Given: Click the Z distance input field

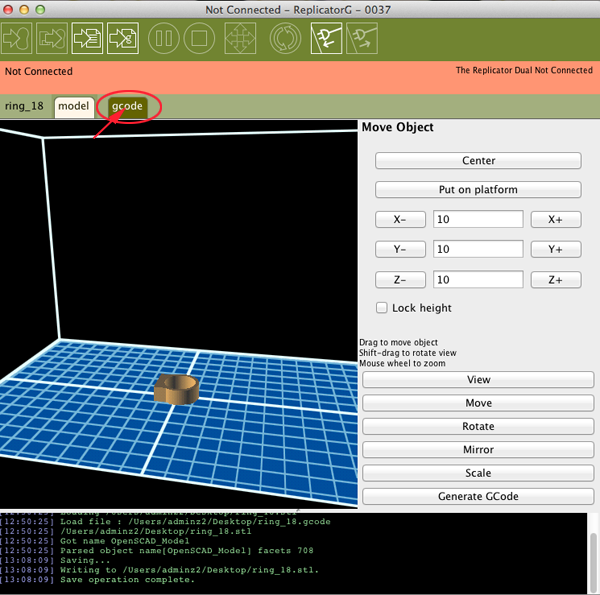Looking at the screenshot, I should [478, 279].
